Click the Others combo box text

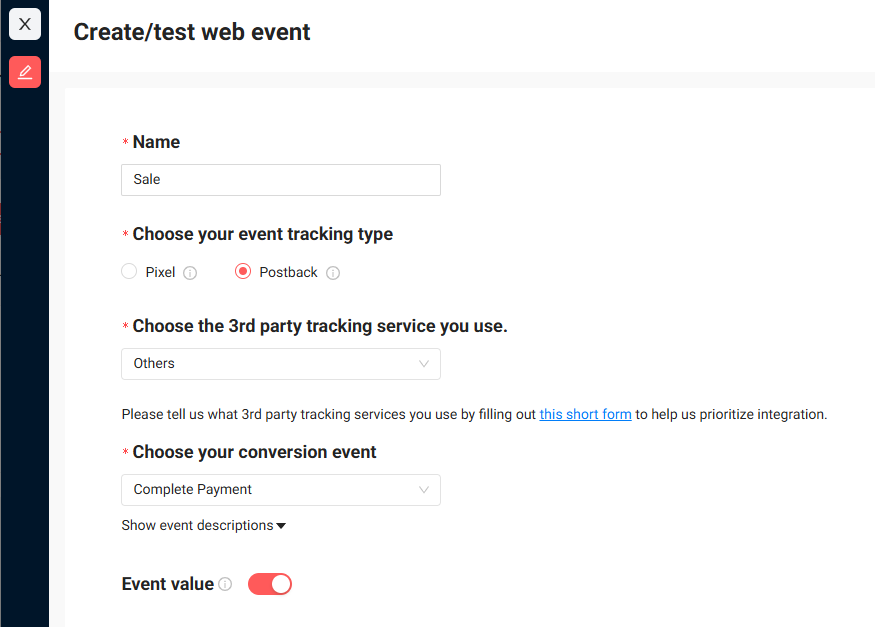pyautogui.click(x=154, y=364)
